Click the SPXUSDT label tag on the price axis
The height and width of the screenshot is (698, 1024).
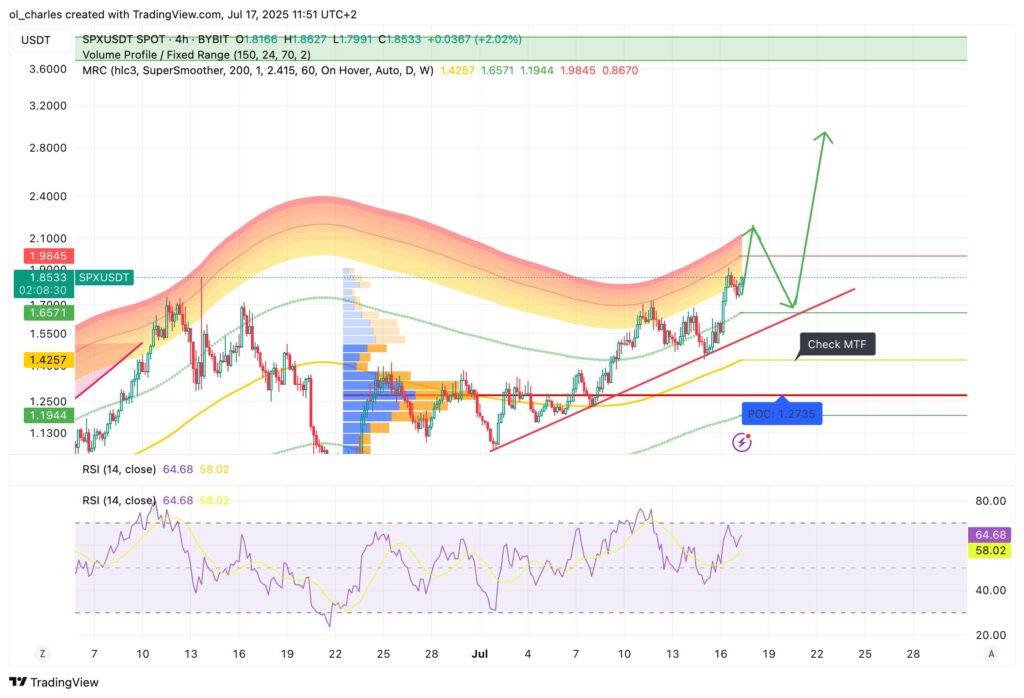pyautogui.click(x=103, y=277)
